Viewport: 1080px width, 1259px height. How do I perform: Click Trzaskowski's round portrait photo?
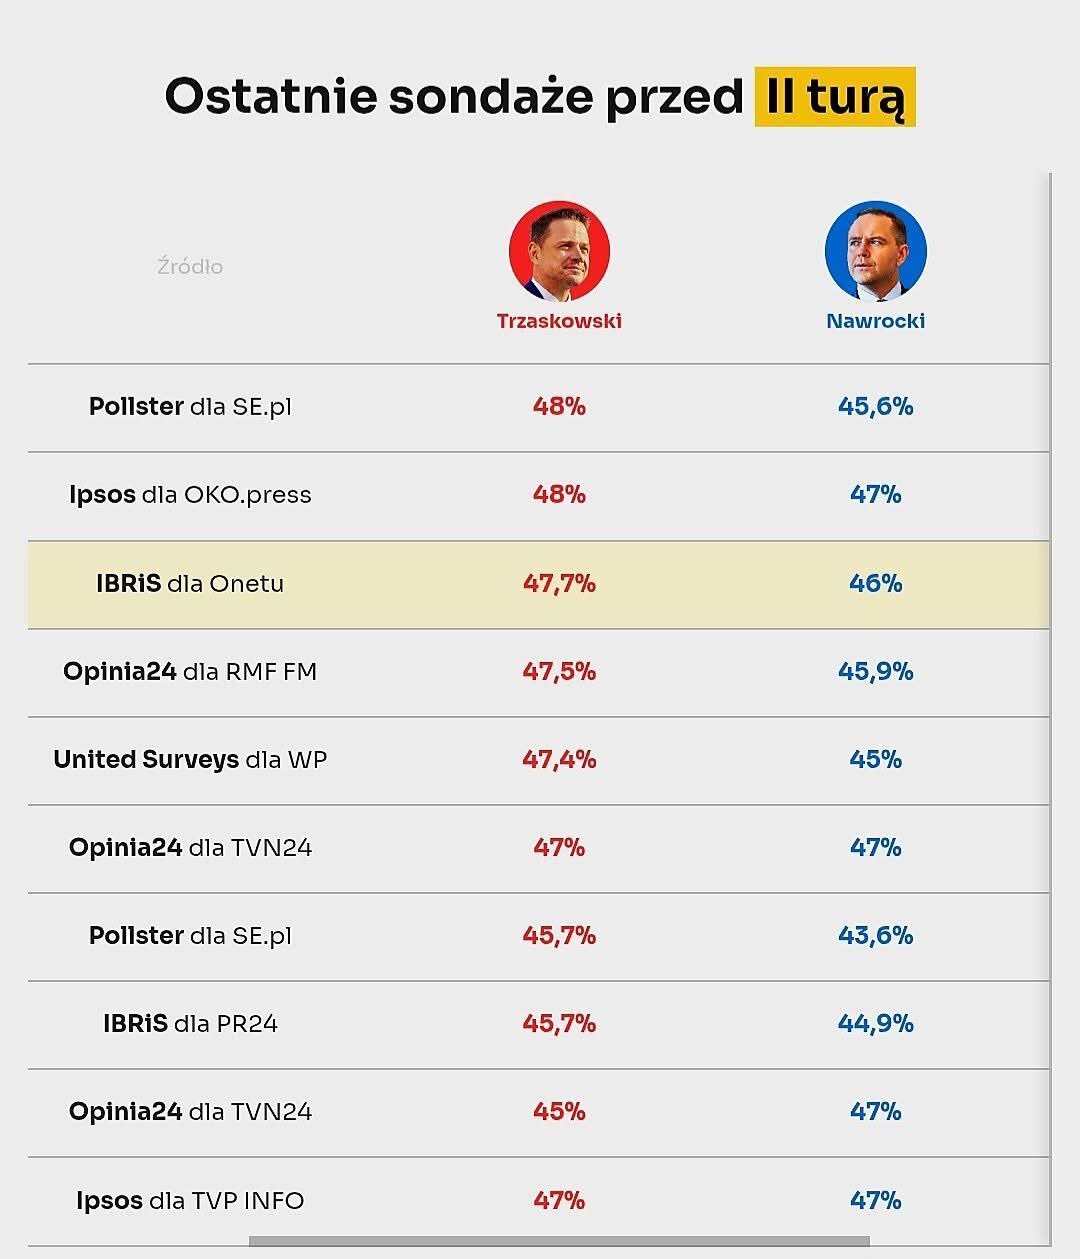559,252
